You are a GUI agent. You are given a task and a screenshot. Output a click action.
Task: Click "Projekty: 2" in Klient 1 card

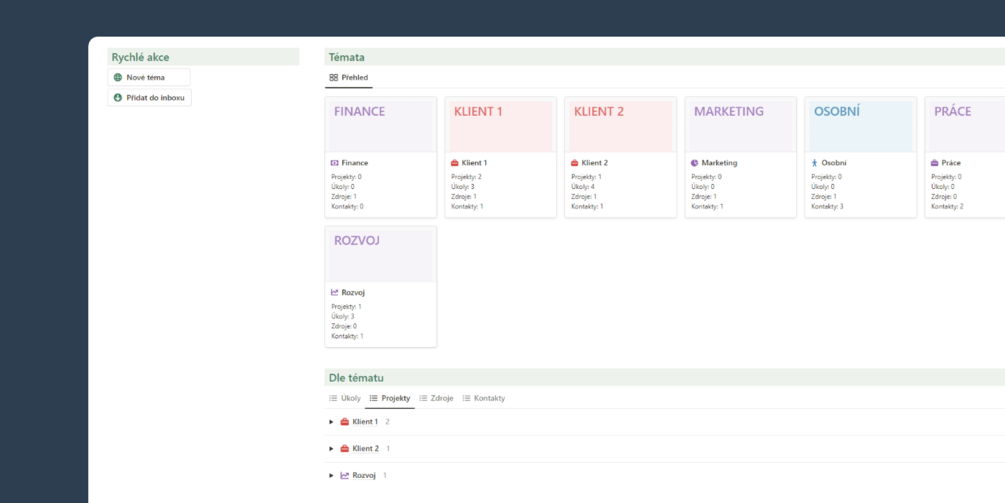466,176
